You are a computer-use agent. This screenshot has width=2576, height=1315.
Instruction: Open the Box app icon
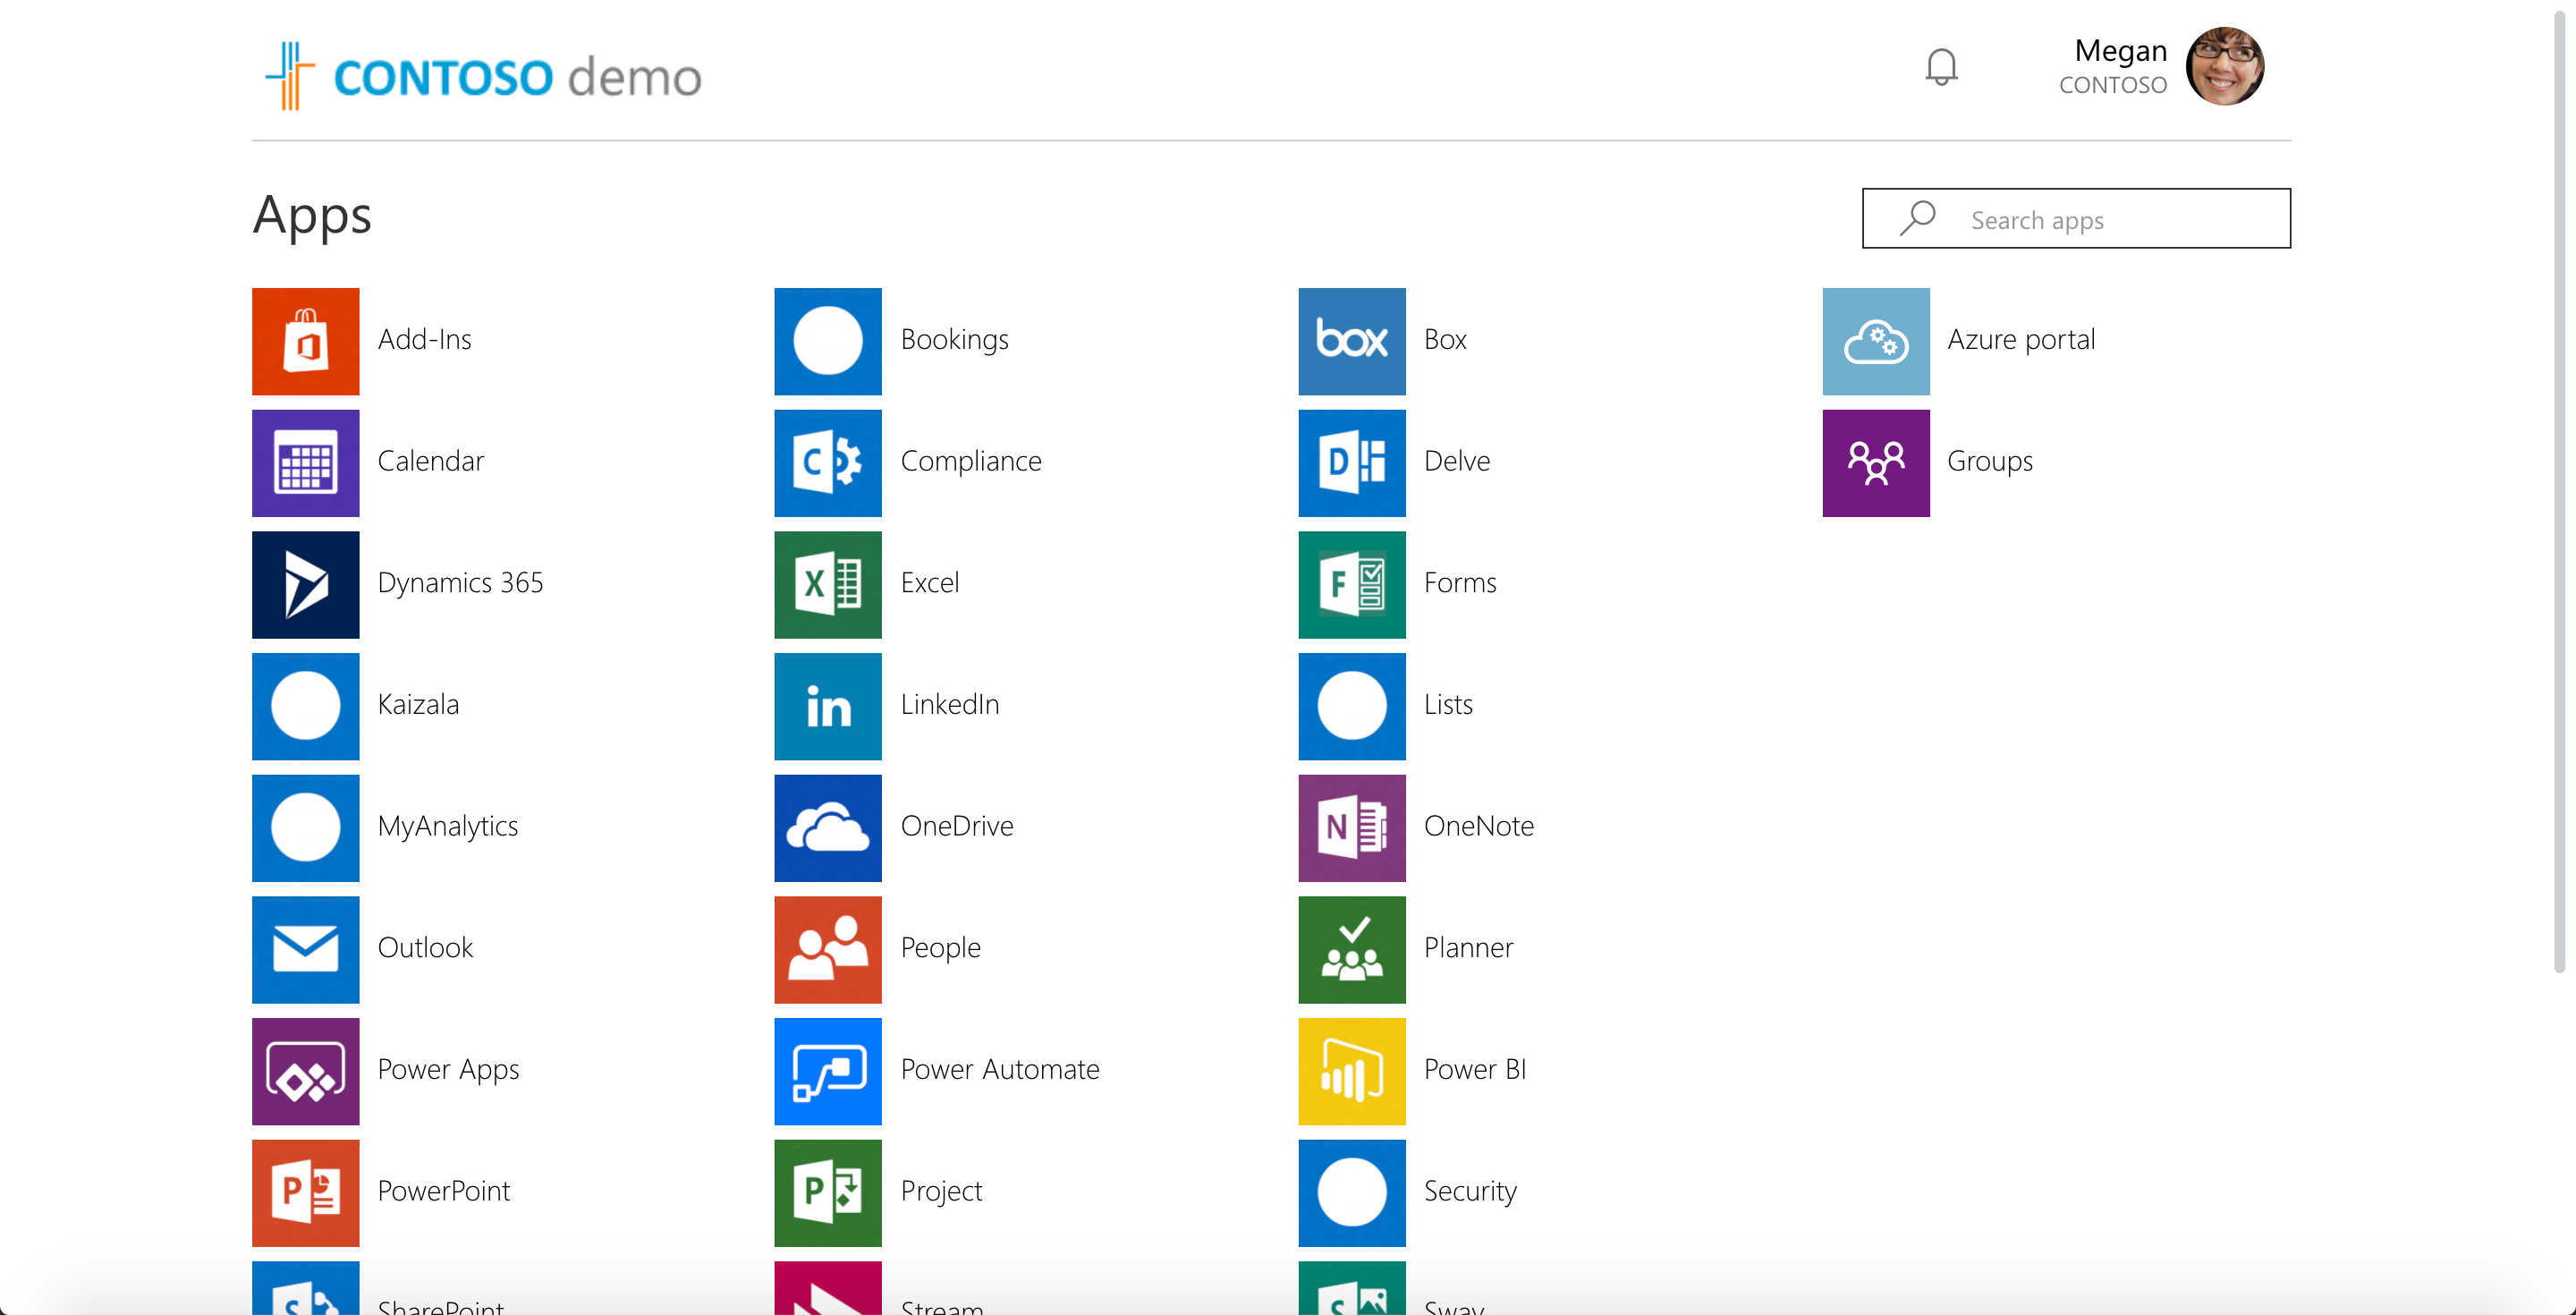pos(1351,341)
